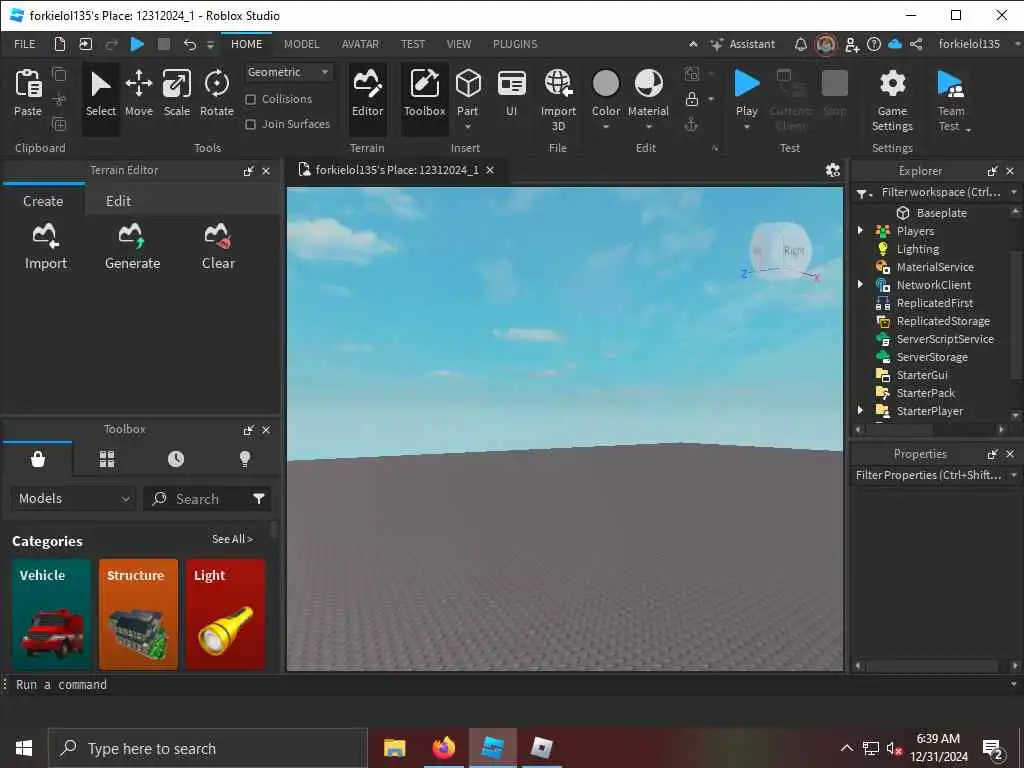Open the Material dropdown arrow
Image resolution: width=1024 pixels, height=768 pixels.
(648, 127)
